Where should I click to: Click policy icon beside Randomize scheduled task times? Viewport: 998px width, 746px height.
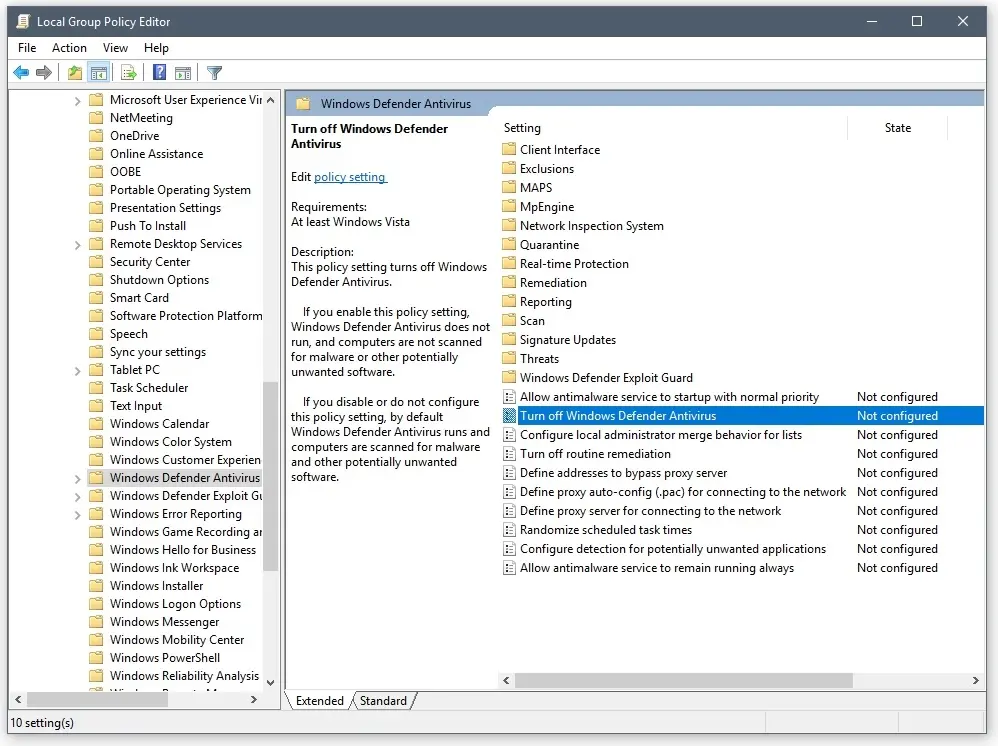point(509,530)
